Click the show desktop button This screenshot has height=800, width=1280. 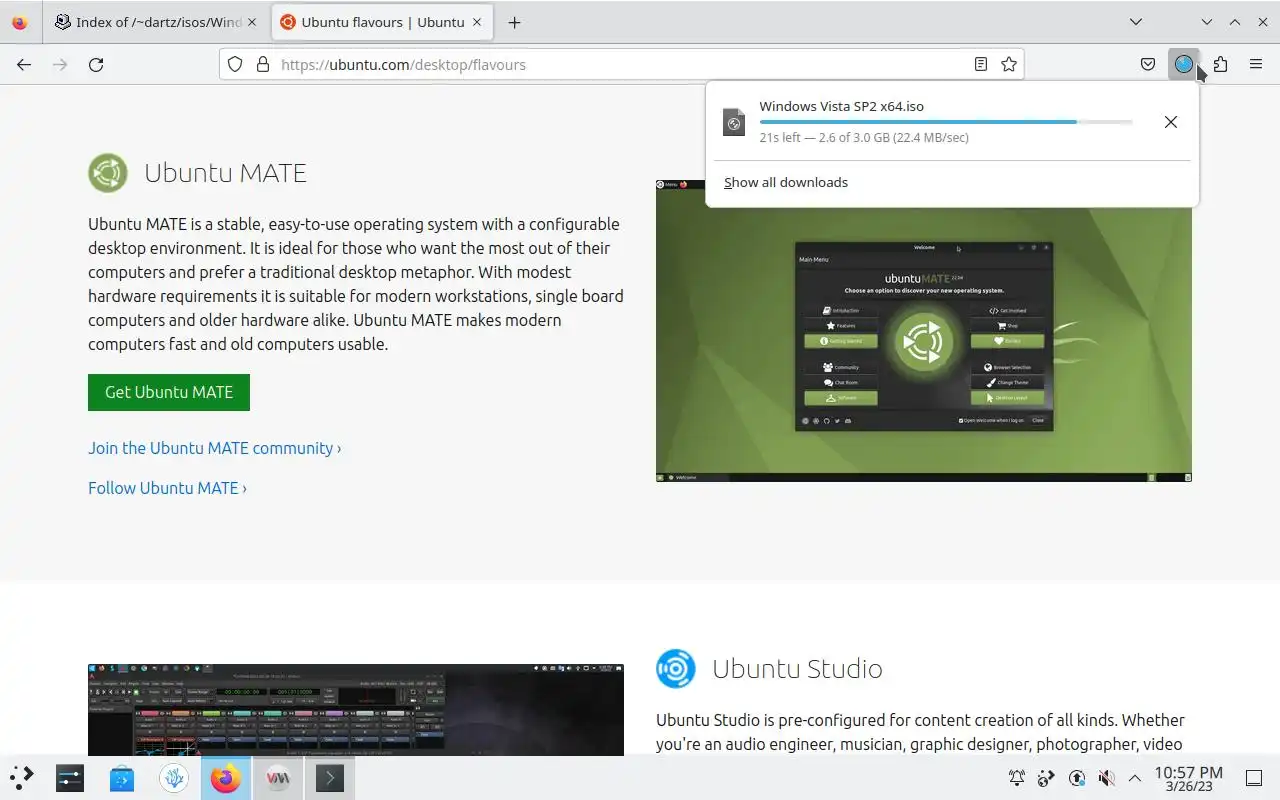click(x=1254, y=777)
